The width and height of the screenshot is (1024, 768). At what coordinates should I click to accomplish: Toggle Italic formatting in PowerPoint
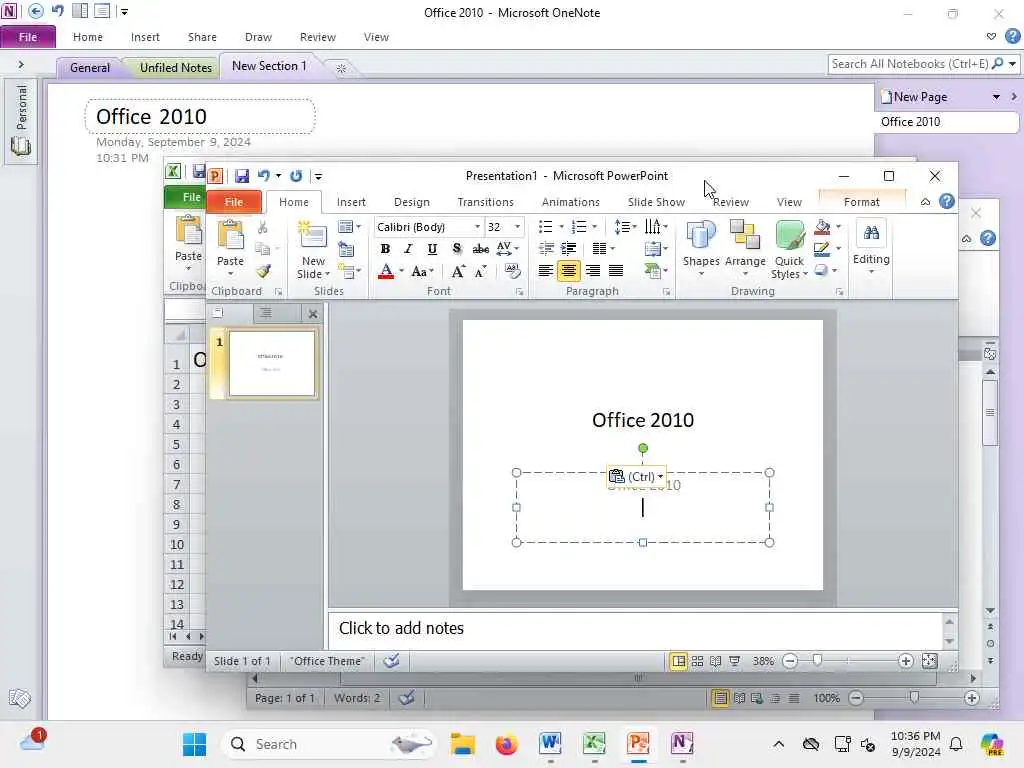pyautogui.click(x=408, y=249)
